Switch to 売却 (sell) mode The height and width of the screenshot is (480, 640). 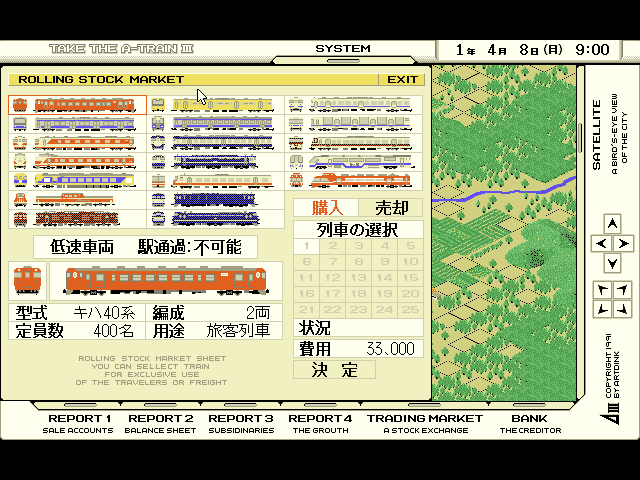point(391,208)
